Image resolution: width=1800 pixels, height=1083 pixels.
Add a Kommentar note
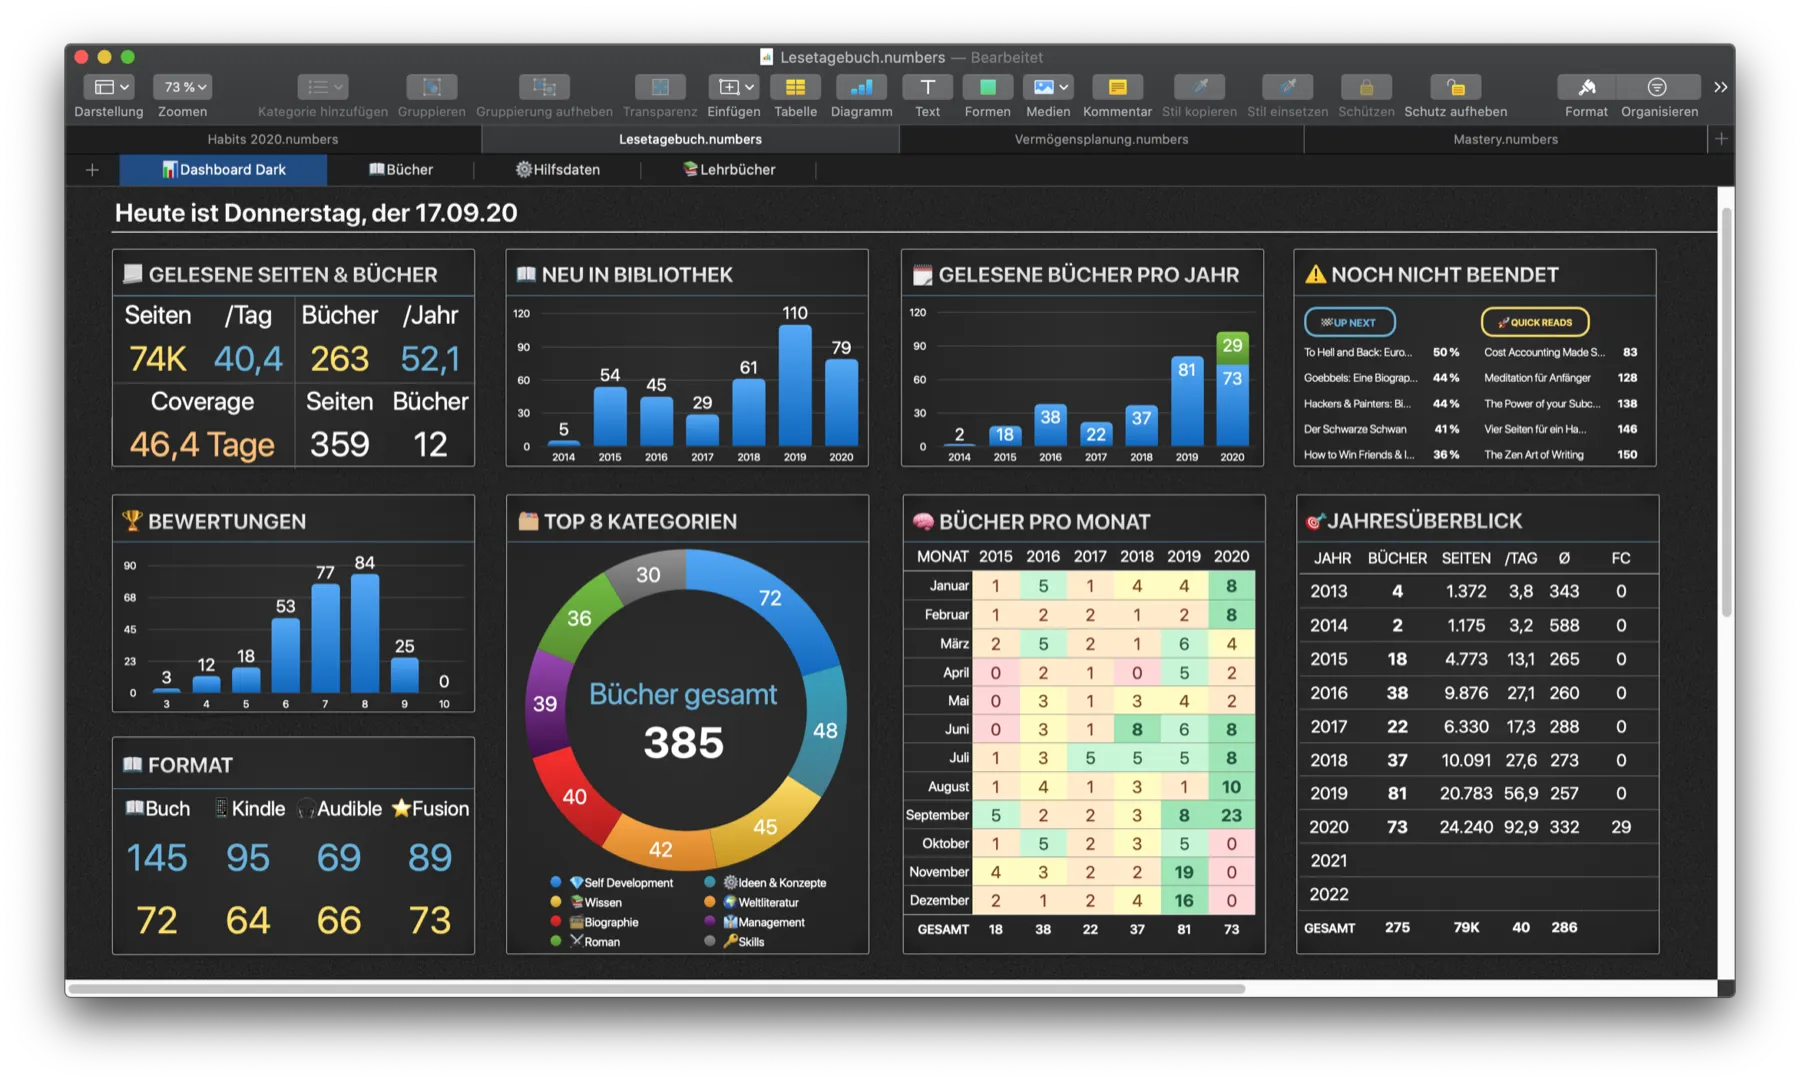(x=1117, y=88)
